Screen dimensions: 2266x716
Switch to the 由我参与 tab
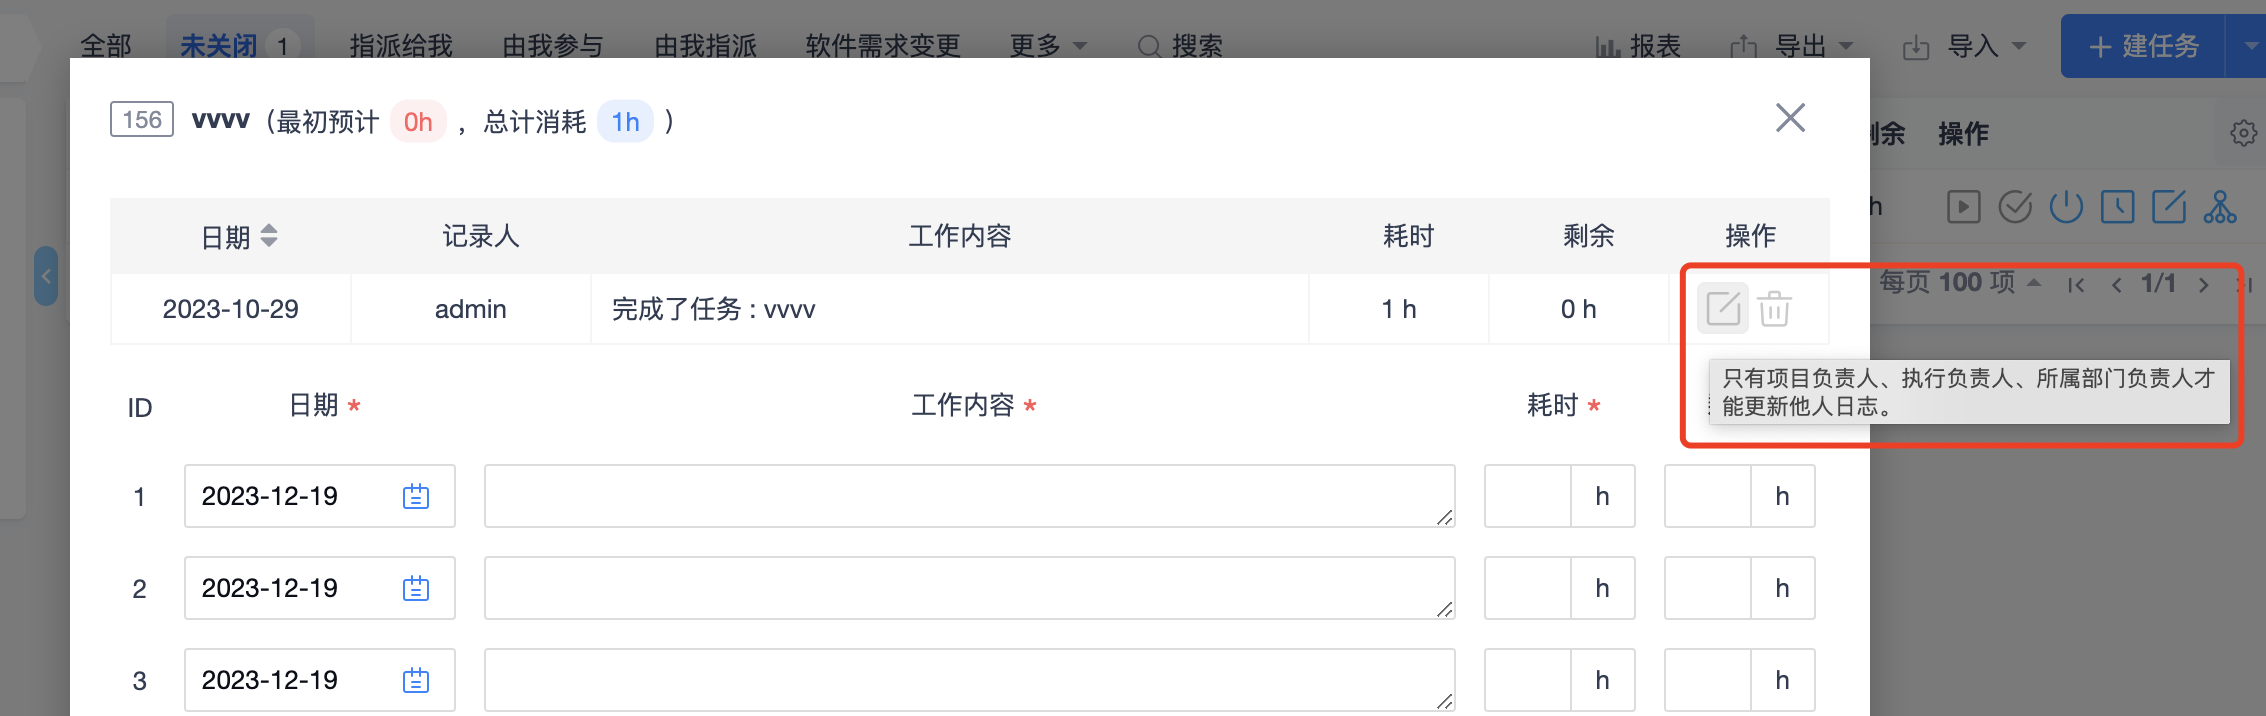coord(553,46)
